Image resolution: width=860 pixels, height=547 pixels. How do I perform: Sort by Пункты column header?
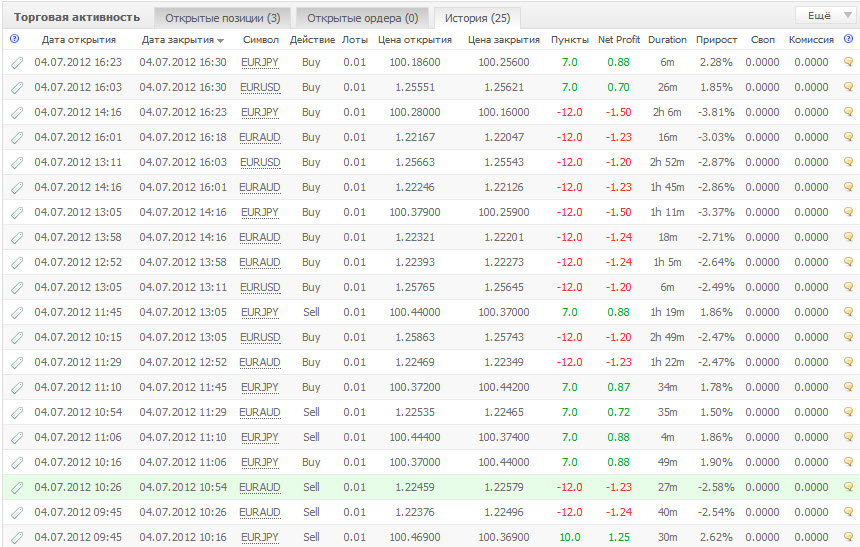pos(570,40)
